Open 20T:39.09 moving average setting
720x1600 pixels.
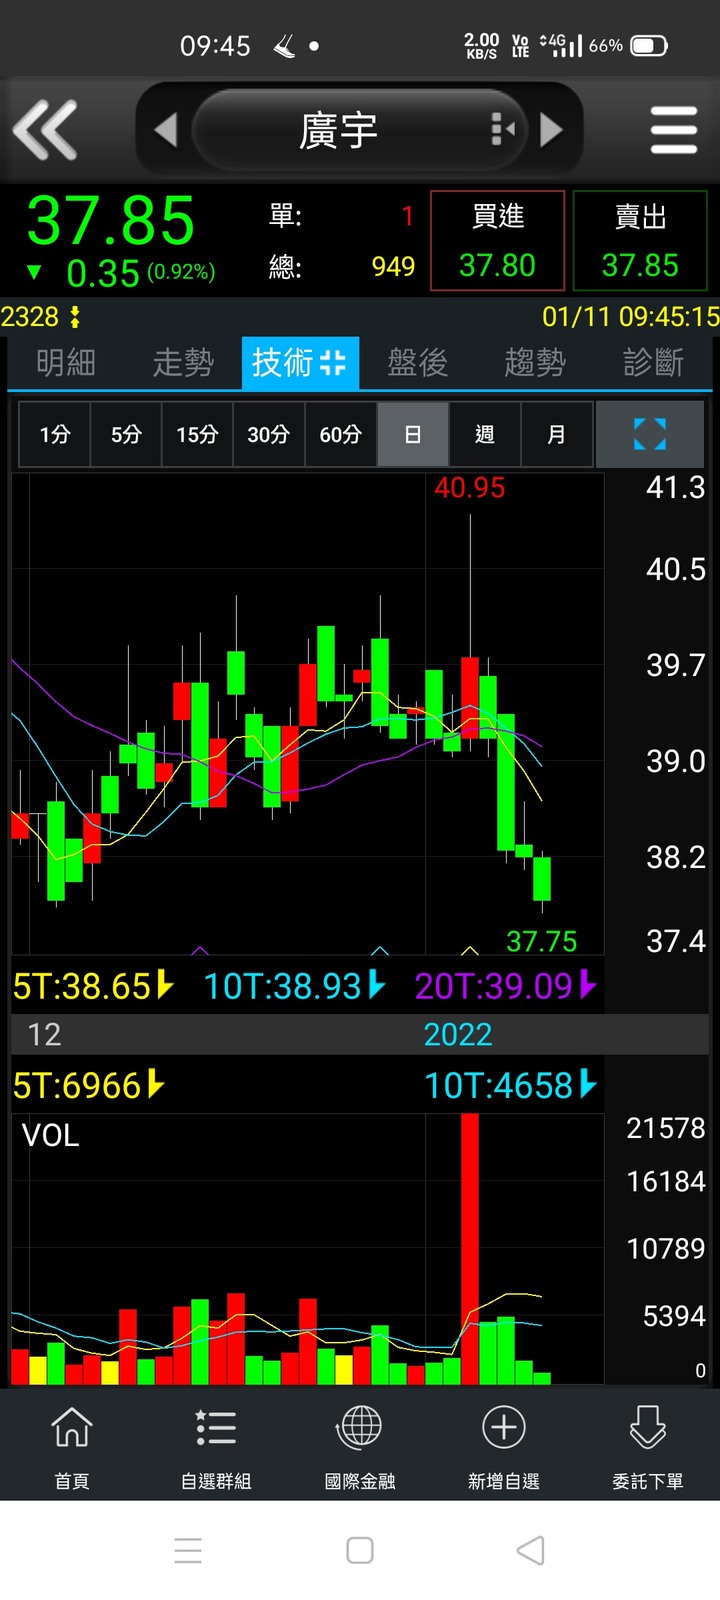(505, 986)
